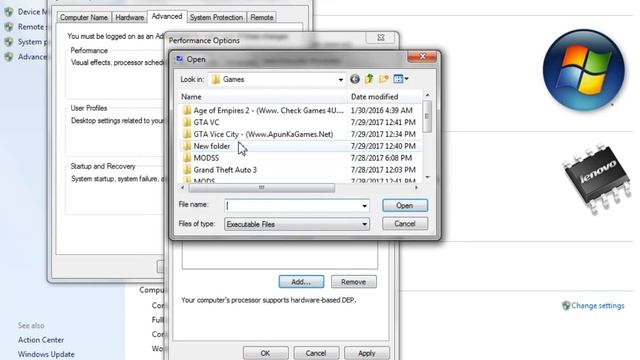Click shield icon beside Change settings

[566, 305]
